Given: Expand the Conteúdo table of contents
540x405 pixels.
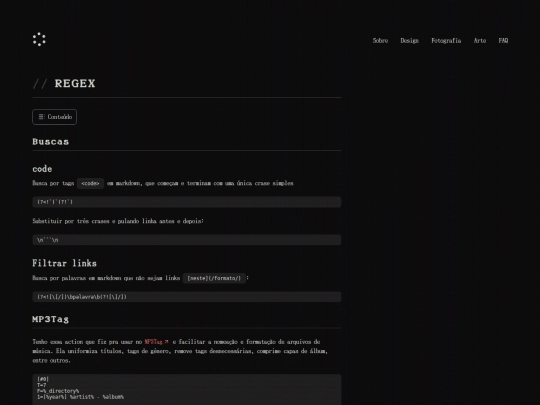Looking at the screenshot, I should pos(54,117).
